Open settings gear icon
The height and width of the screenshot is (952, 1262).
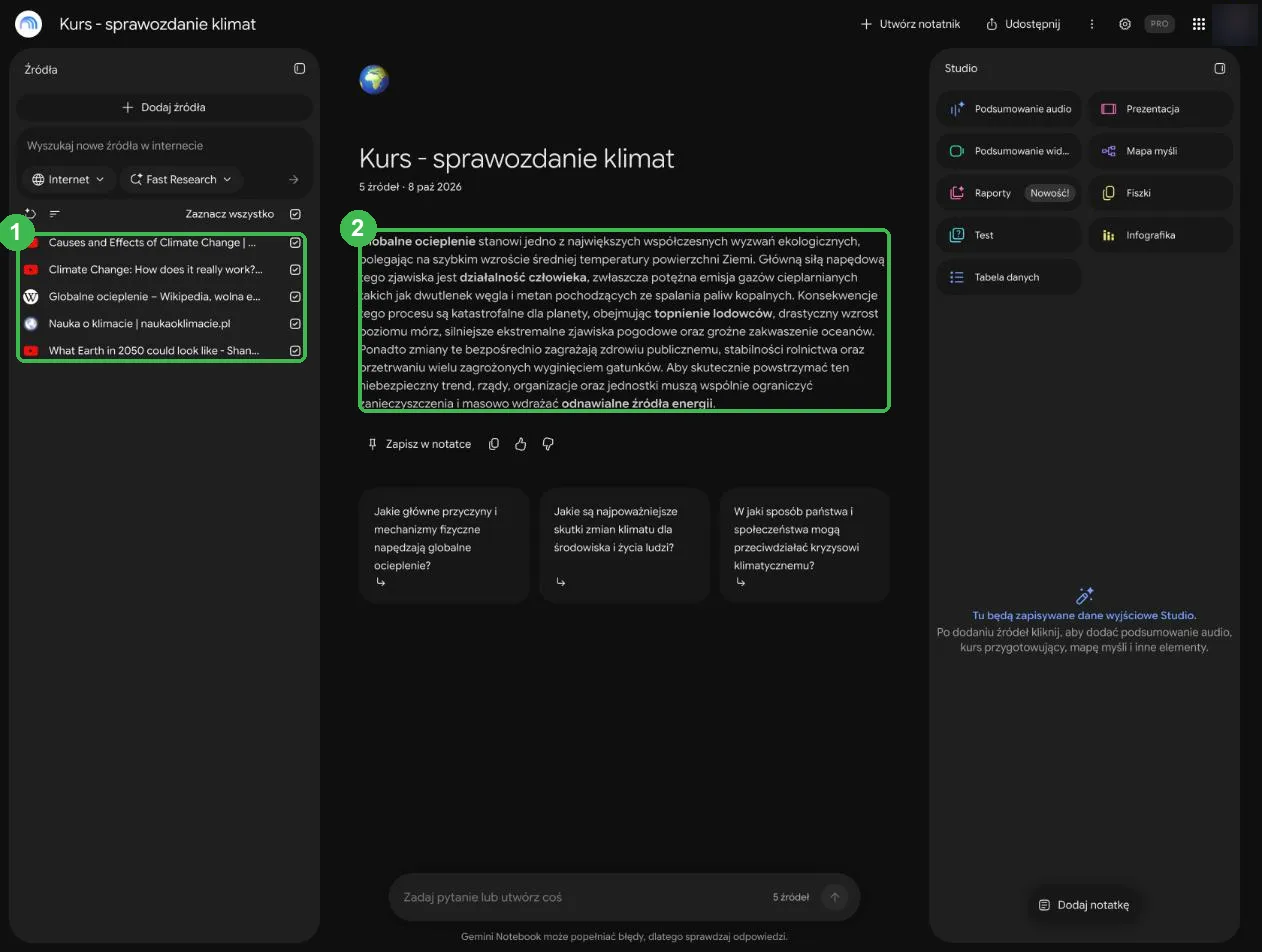(x=1125, y=24)
